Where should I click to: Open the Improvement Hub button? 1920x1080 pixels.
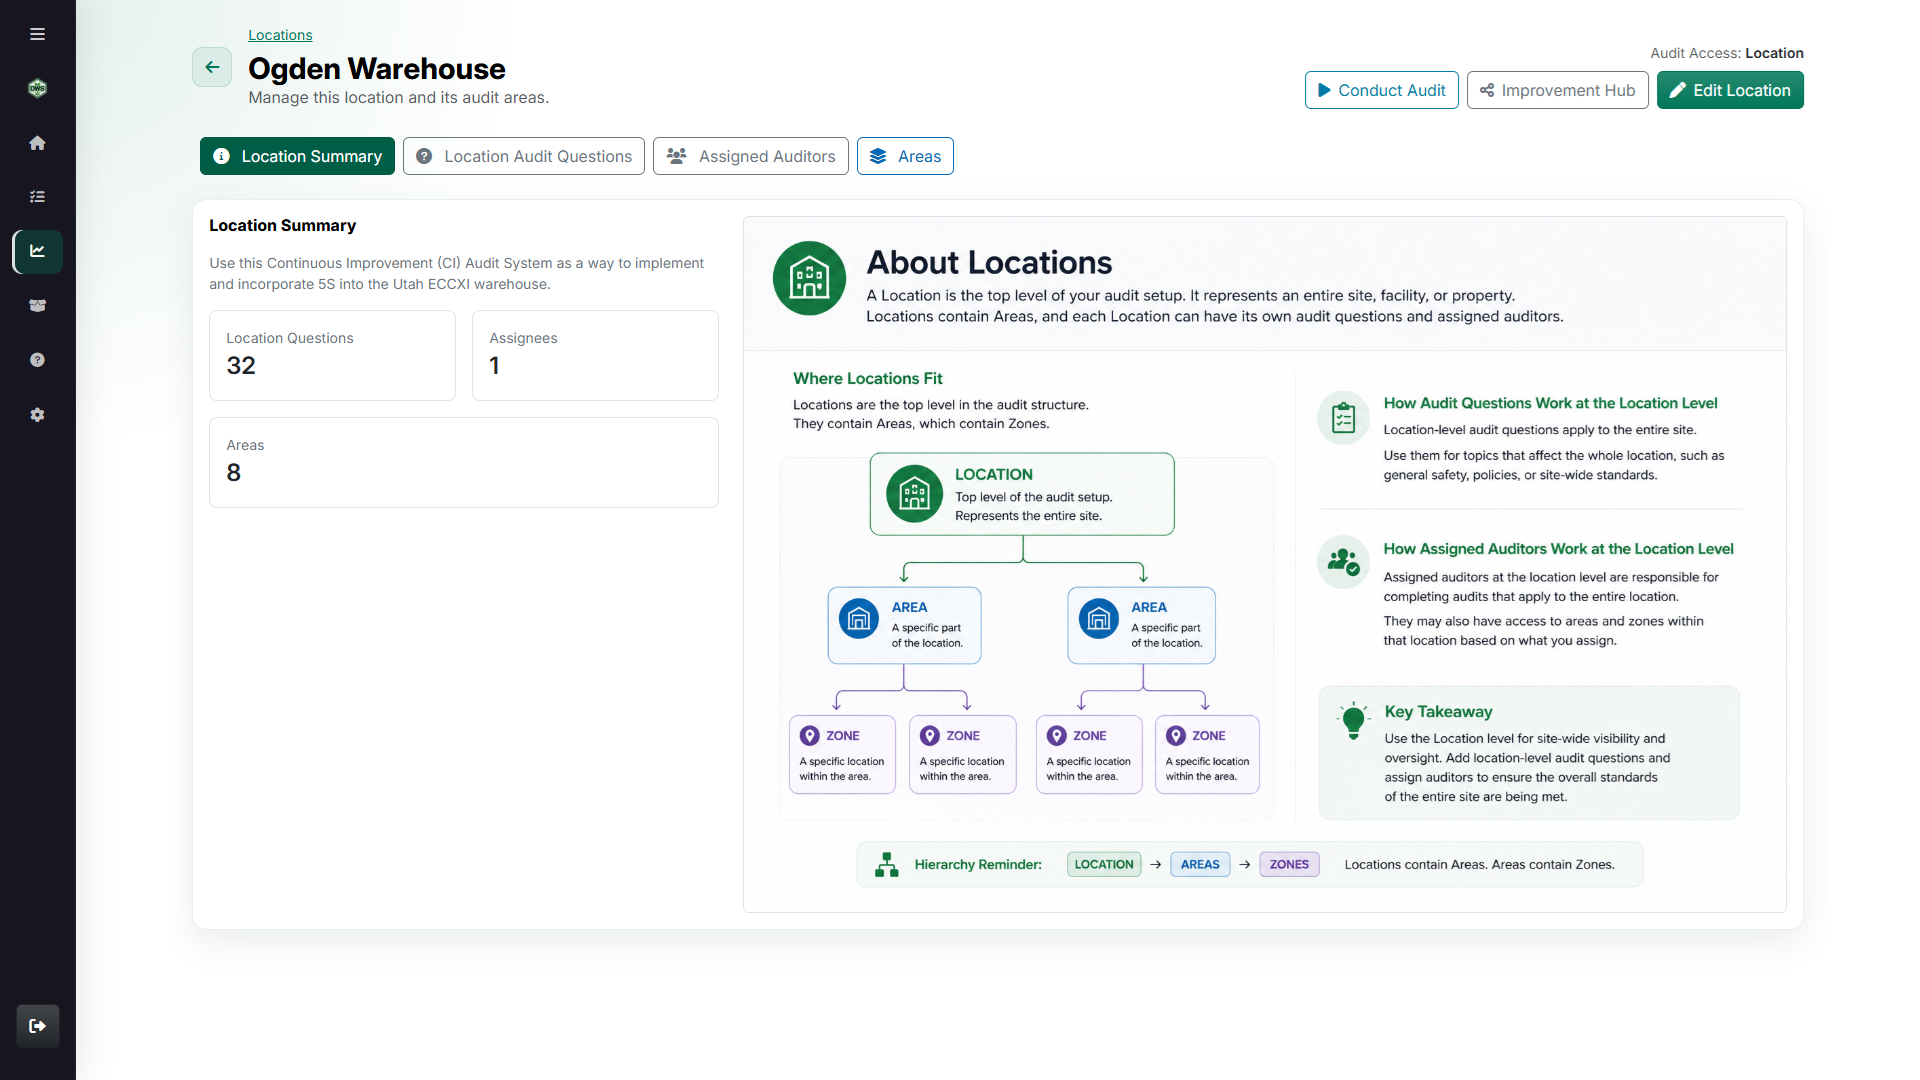click(x=1557, y=90)
